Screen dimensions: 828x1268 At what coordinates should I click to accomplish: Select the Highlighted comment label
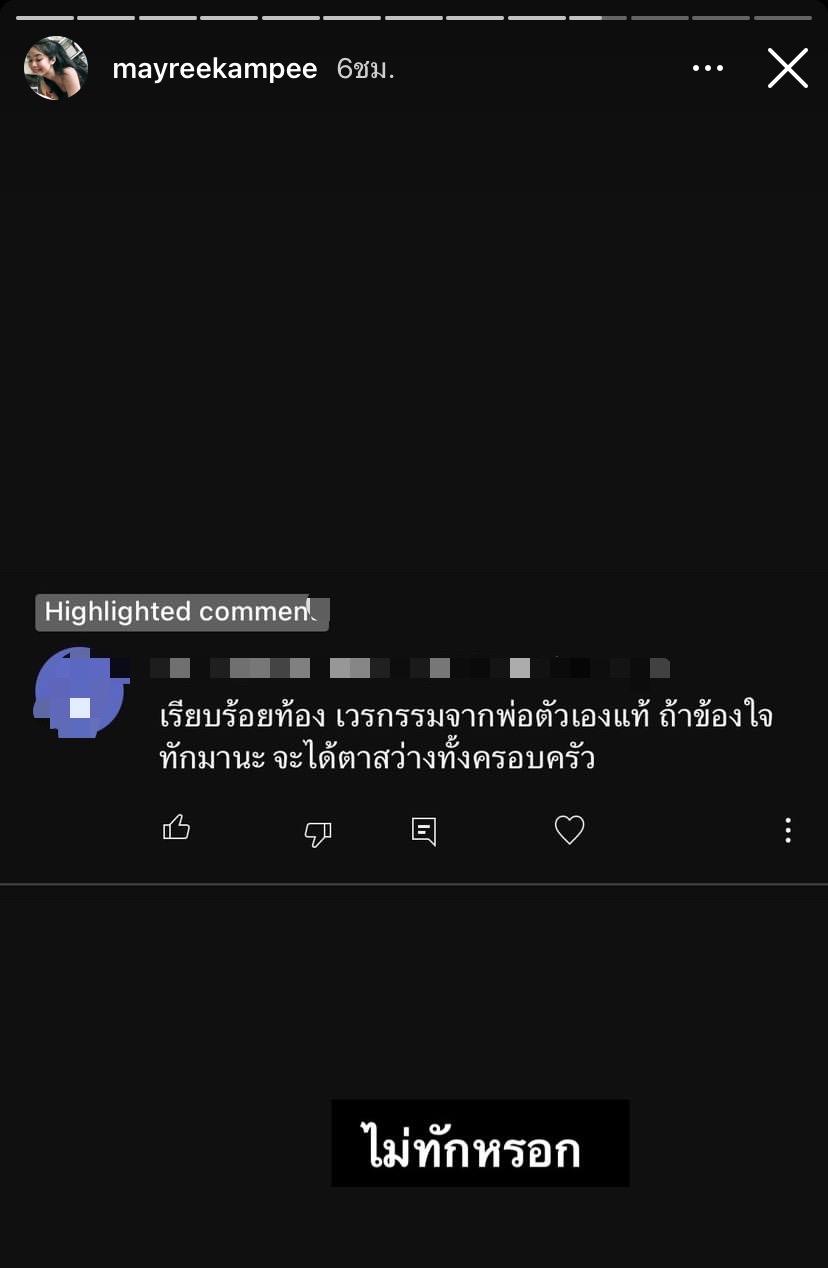pos(182,612)
